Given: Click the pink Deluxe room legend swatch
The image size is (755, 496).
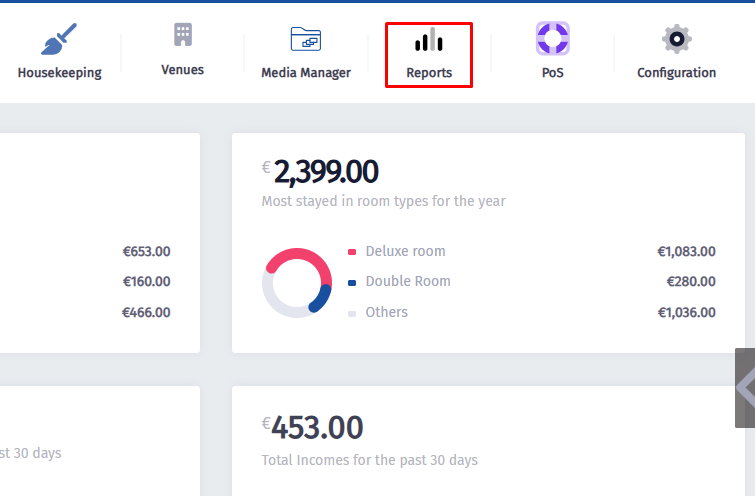Looking at the screenshot, I should [352, 252].
